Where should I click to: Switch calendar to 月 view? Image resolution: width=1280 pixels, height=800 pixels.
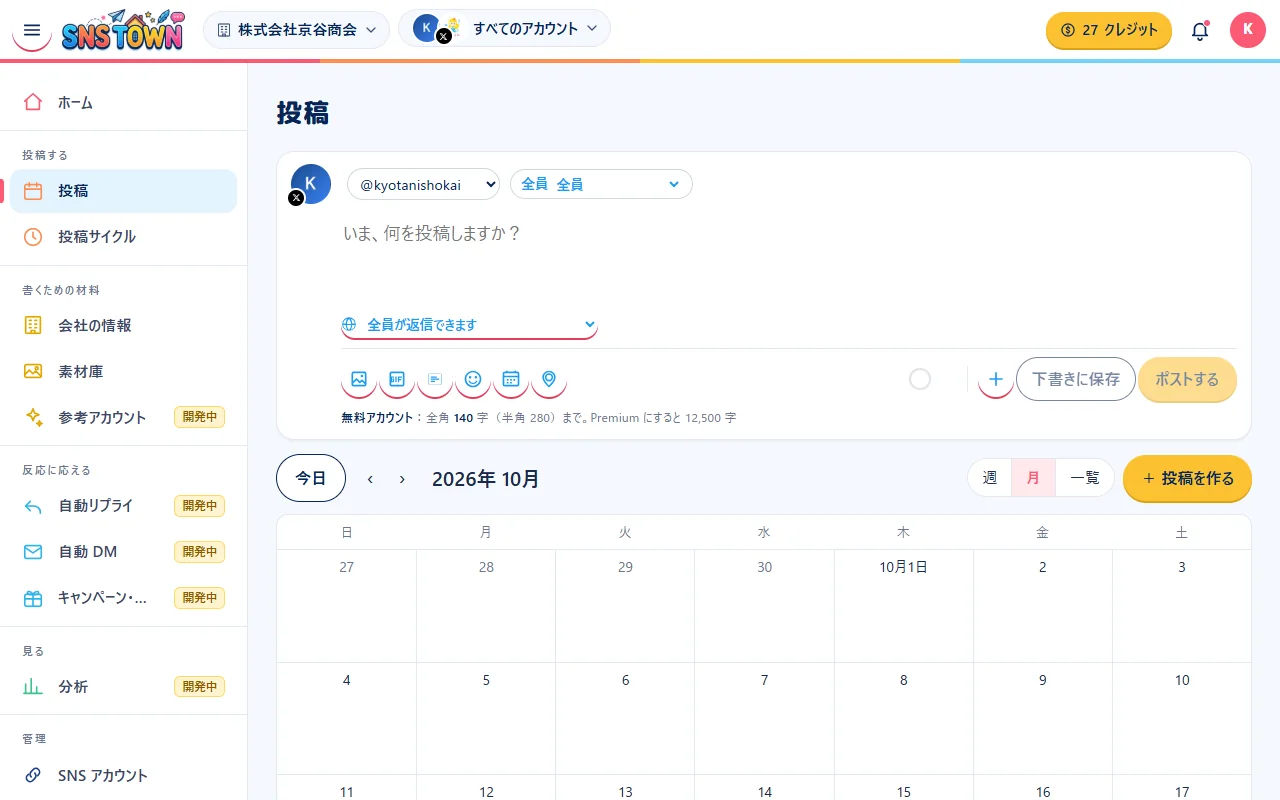pyautogui.click(x=1034, y=478)
